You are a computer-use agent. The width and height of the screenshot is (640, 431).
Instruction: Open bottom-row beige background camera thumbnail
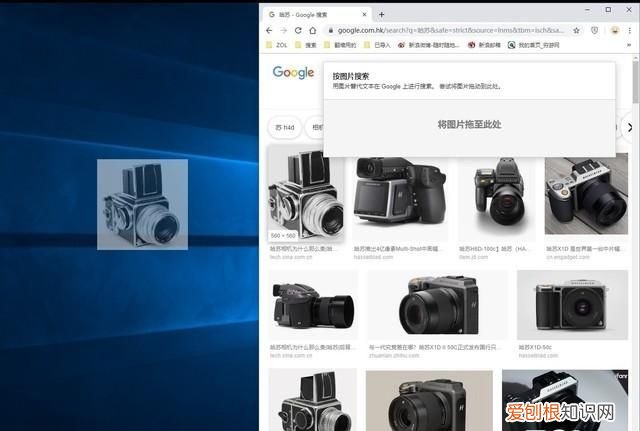(x=429, y=400)
